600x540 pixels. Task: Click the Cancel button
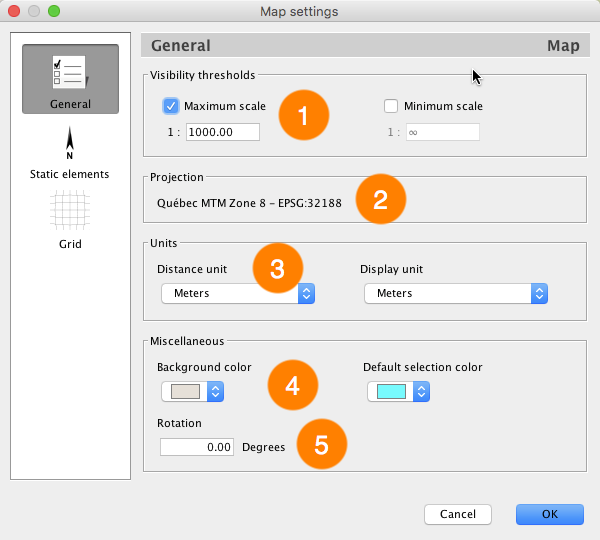(458, 514)
